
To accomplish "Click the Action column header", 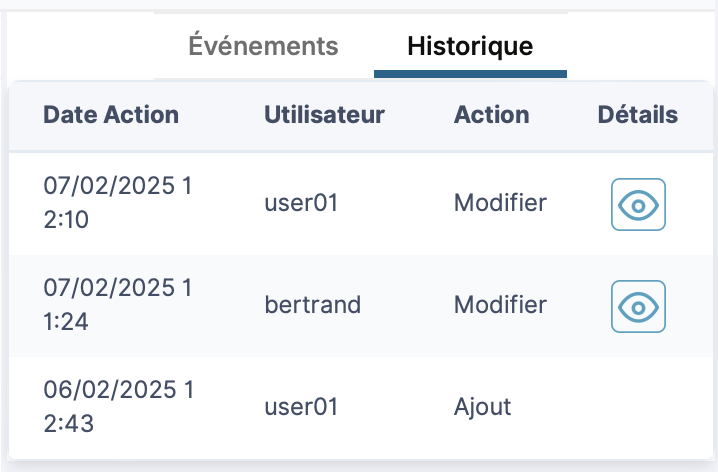I will [x=491, y=115].
